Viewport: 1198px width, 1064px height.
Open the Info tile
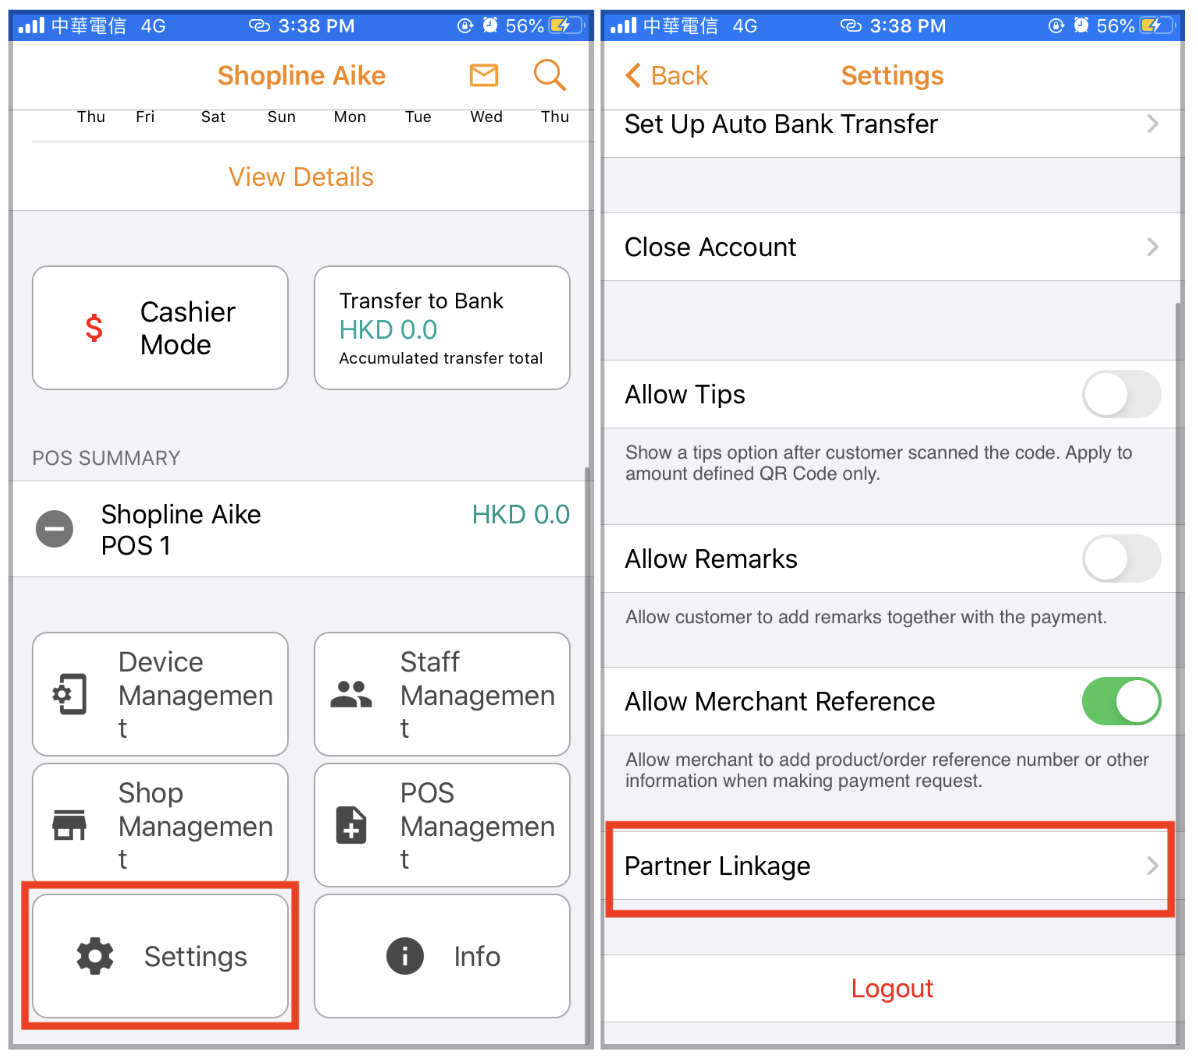[x=442, y=956]
